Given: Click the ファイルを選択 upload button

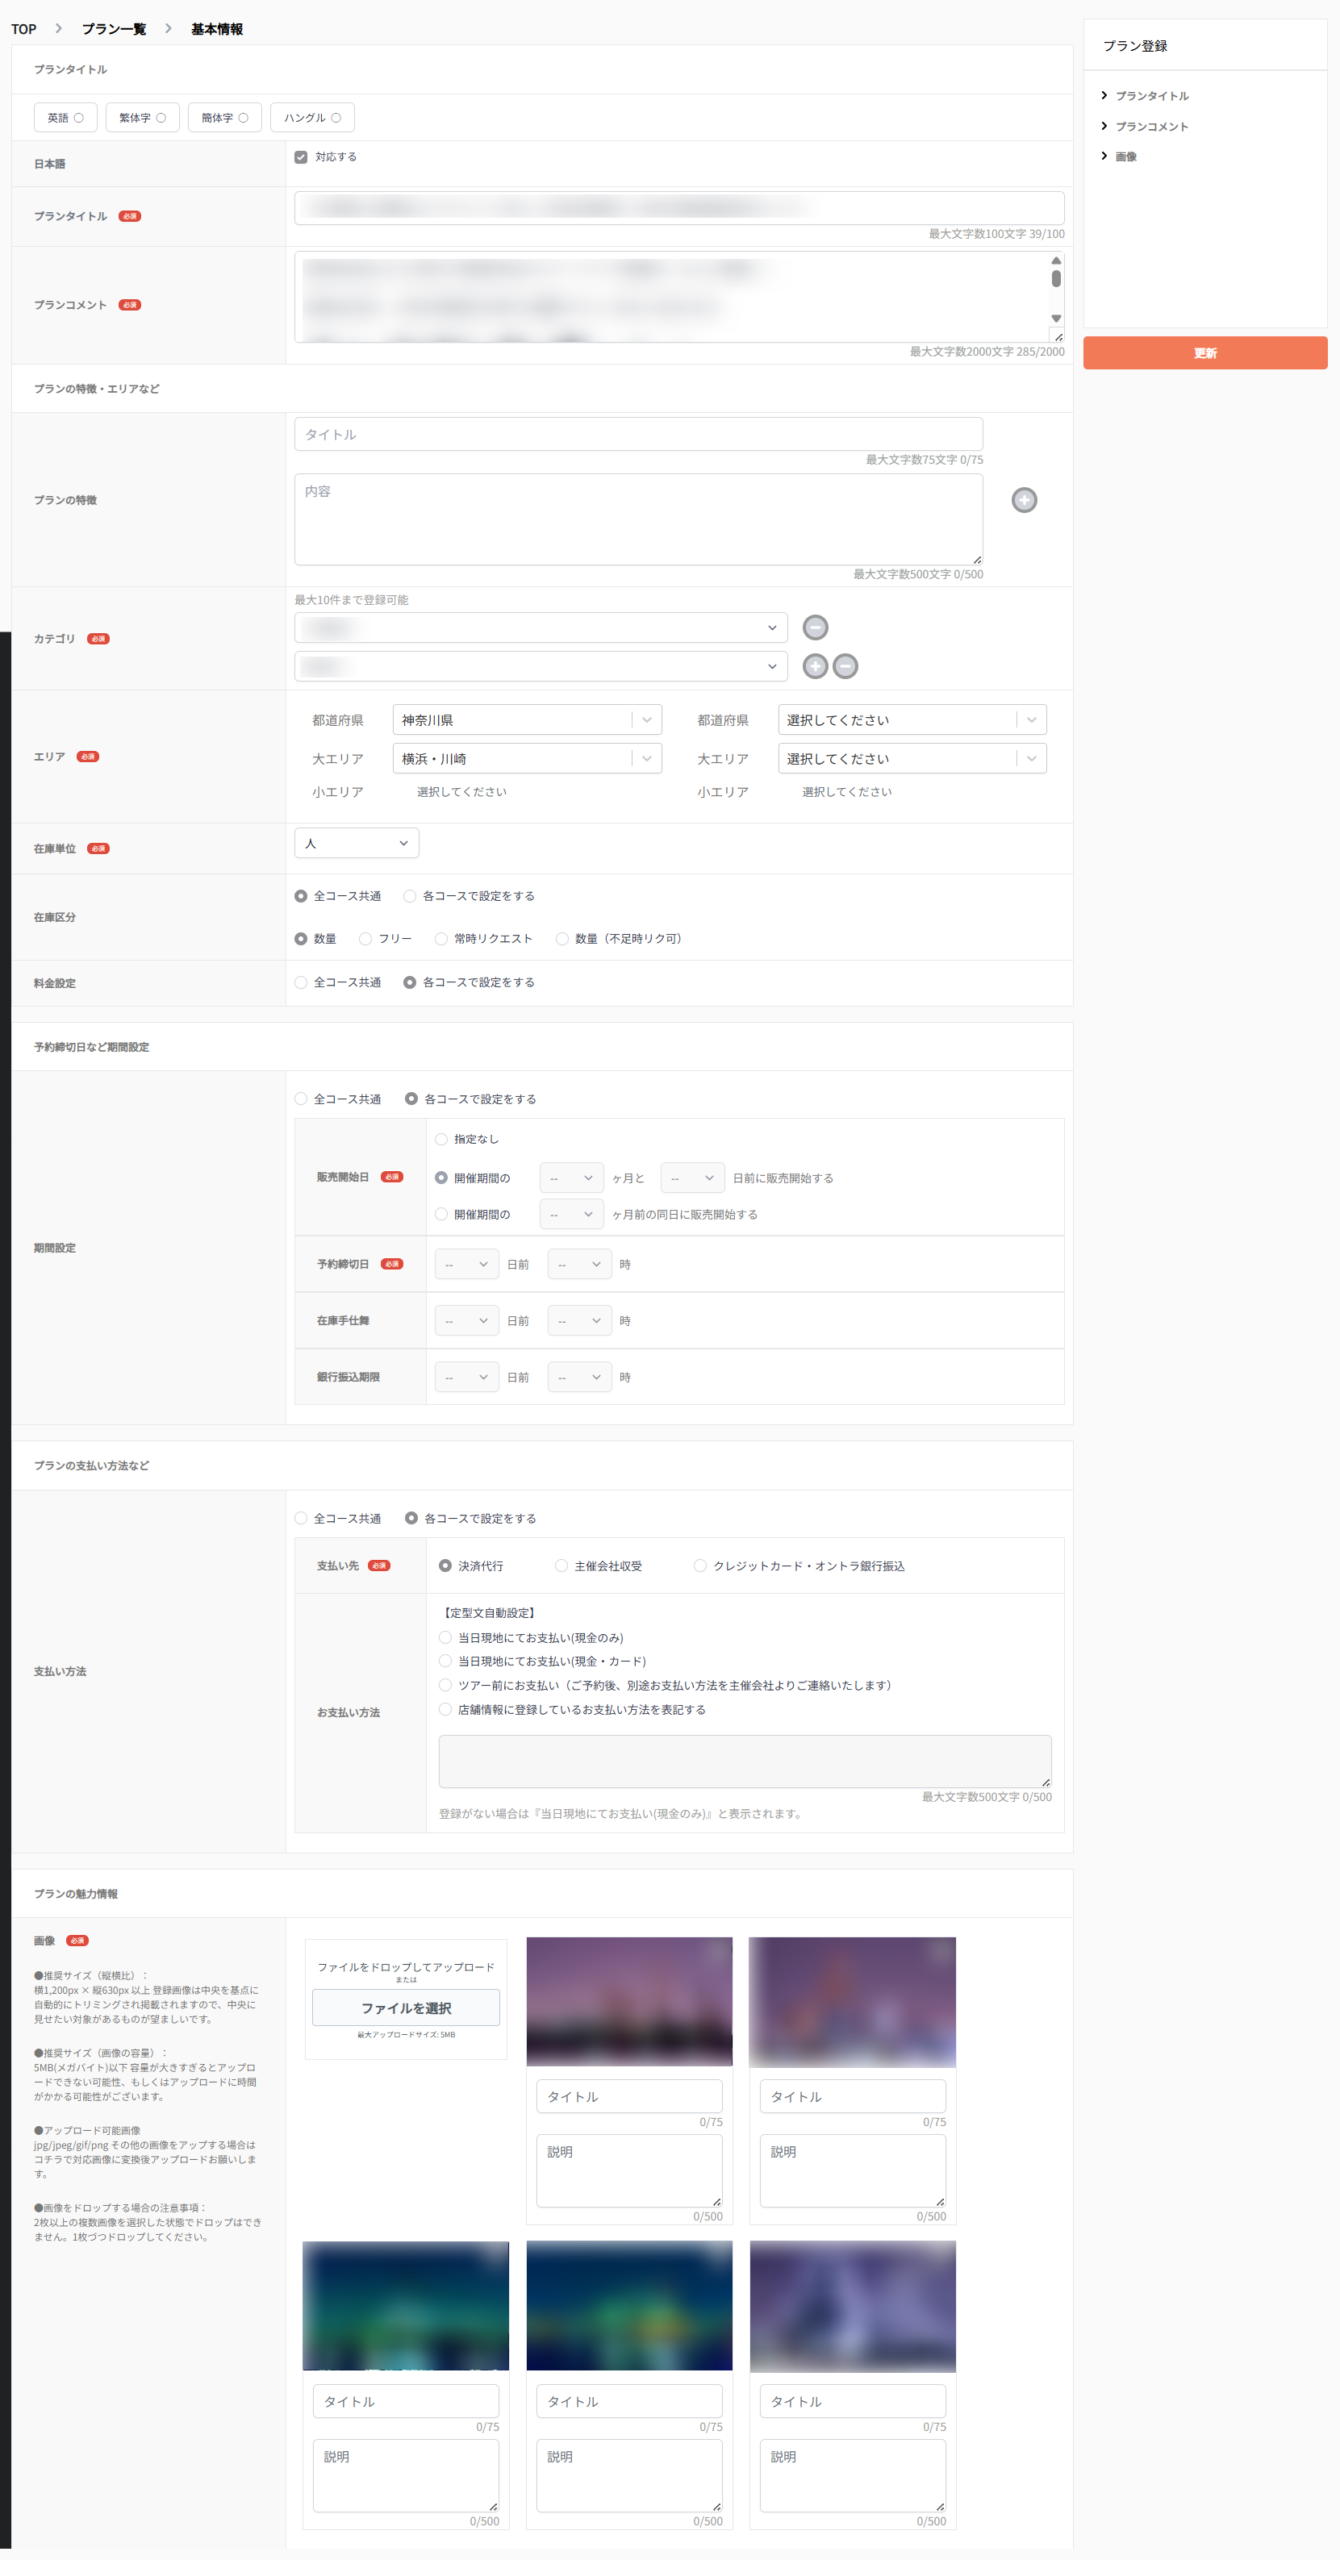Looking at the screenshot, I should pyautogui.click(x=405, y=2008).
